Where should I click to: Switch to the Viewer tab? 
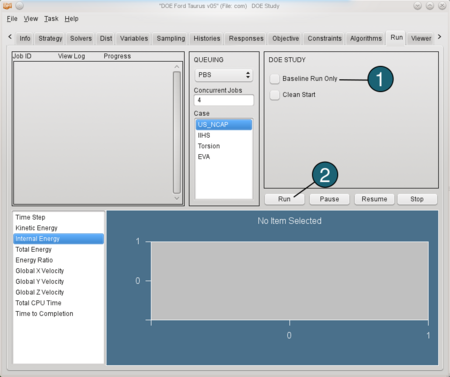421,38
